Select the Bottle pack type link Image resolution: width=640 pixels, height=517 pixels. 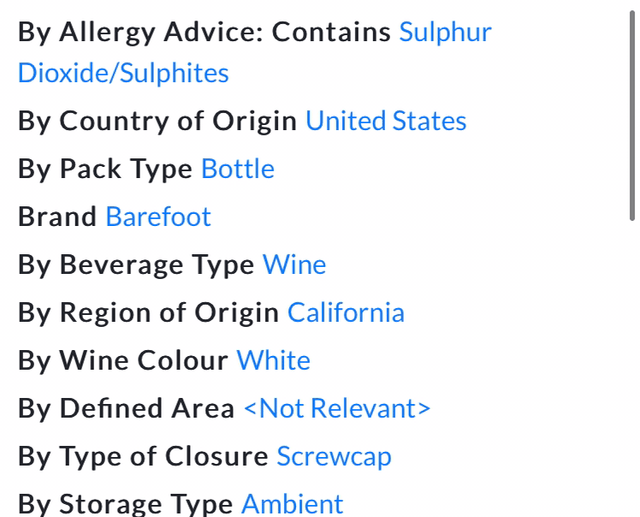[238, 169]
